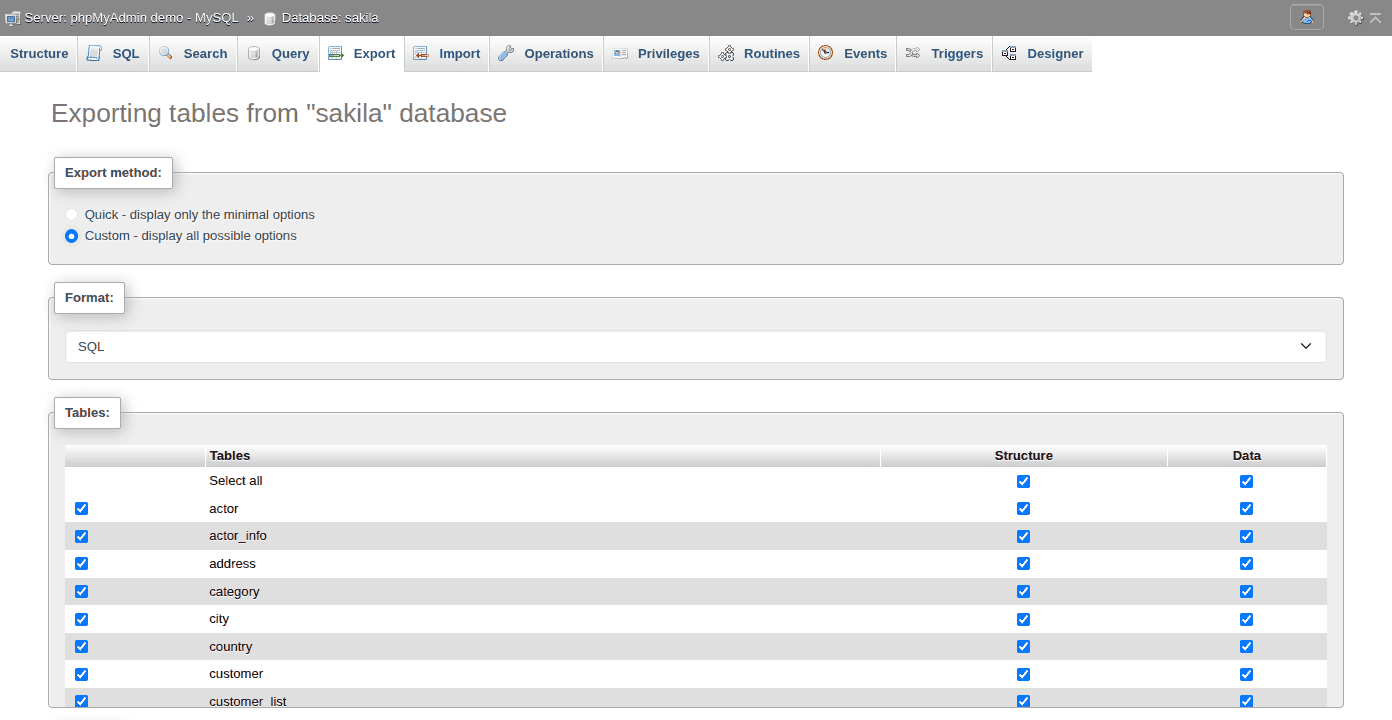
Task: Uncheck the Structure checkbox for customer
Action: coord(1023,674)
